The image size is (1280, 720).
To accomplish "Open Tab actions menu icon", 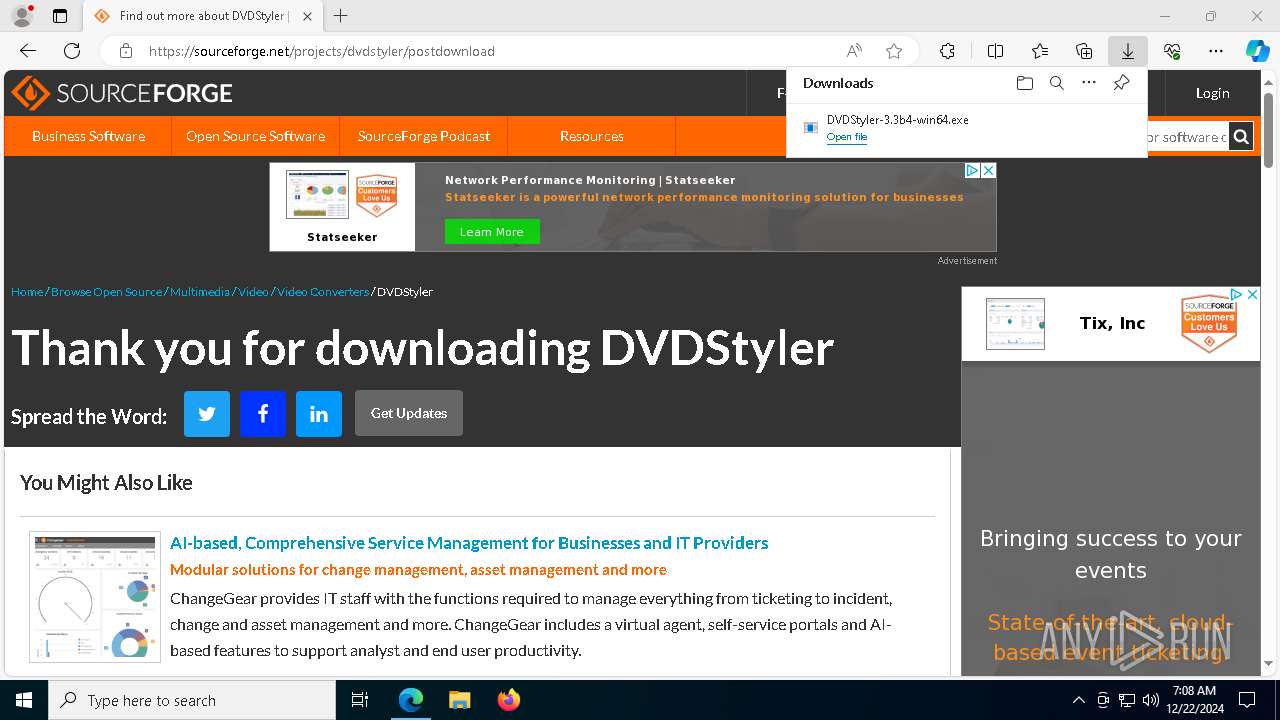I will tap(60, 16).
